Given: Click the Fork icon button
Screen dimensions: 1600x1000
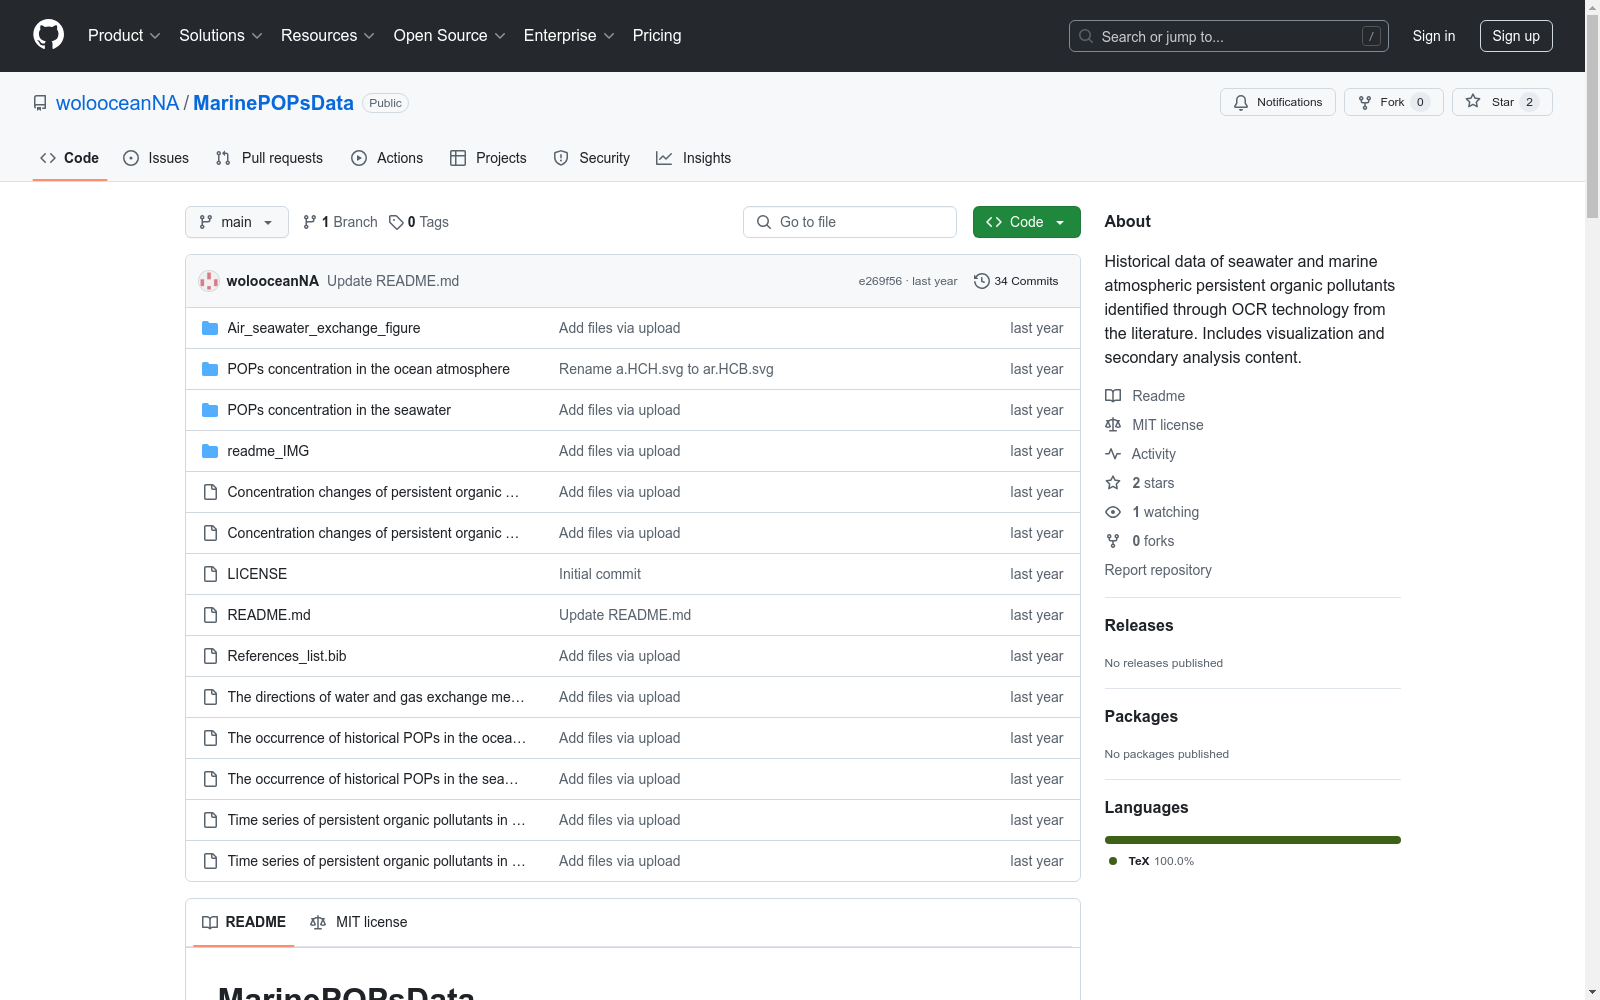Looking at the screenshot, I should coord(1365,102).
